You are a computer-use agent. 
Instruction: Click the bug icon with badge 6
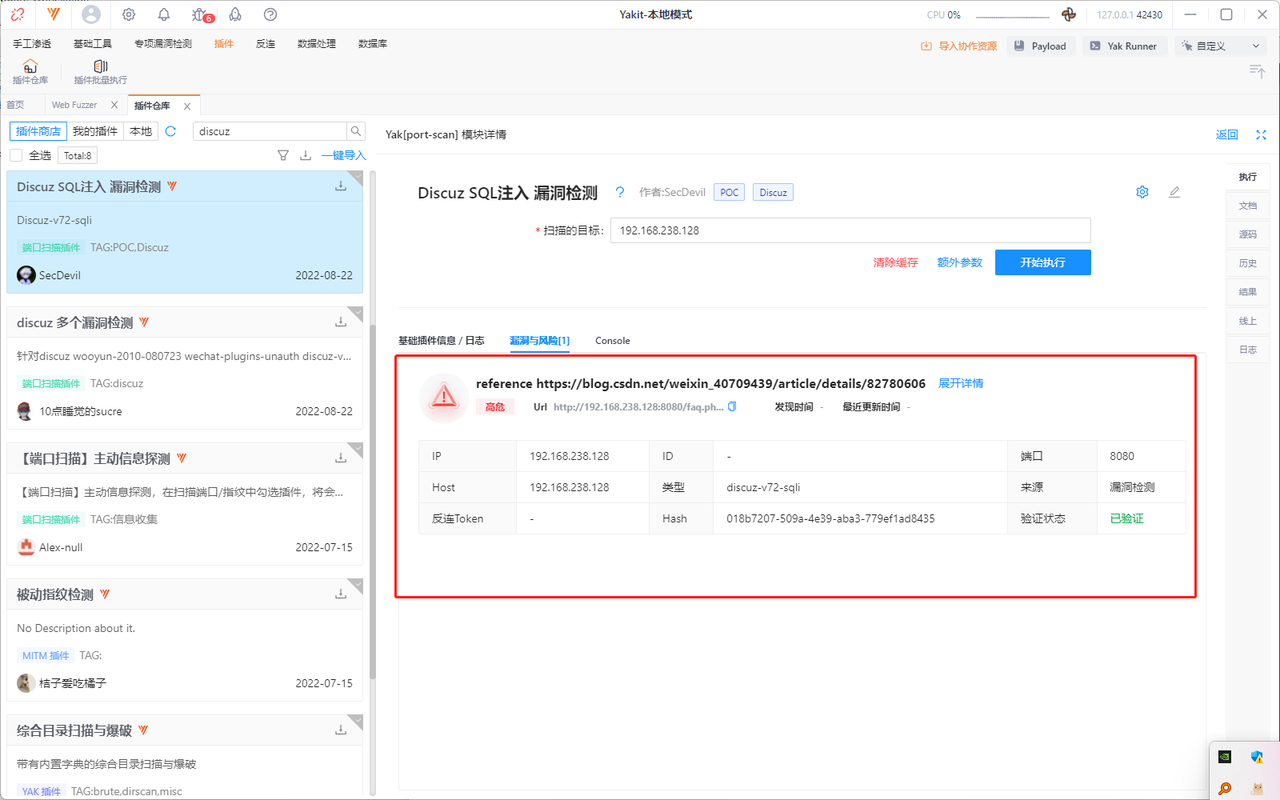click(202, 15)
